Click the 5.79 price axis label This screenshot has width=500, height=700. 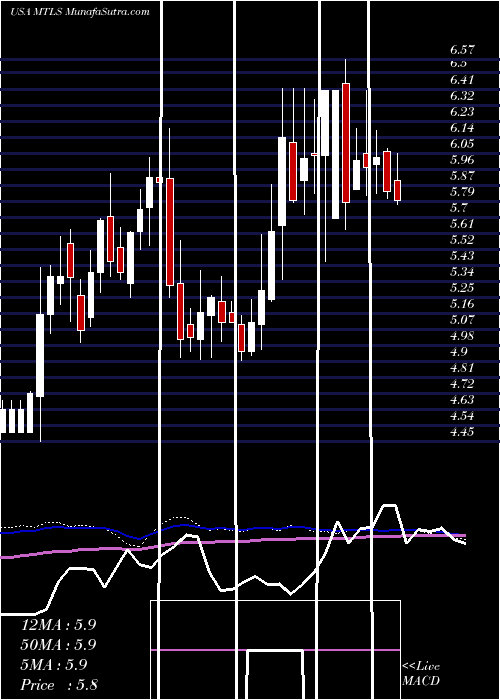462,192
